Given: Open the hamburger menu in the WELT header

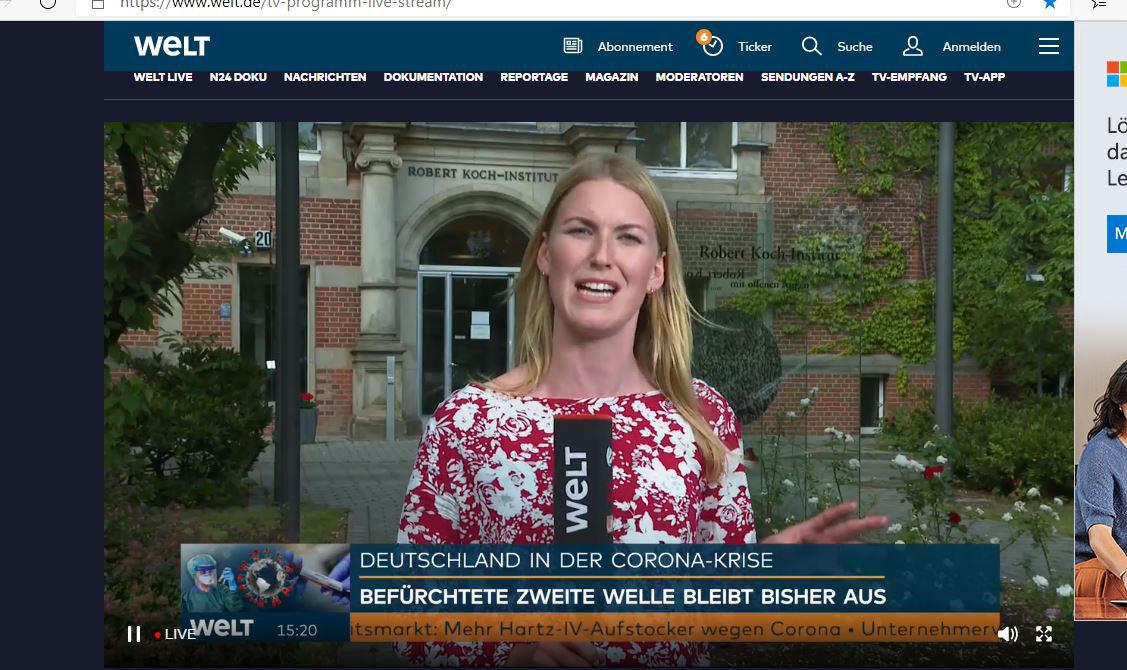Looking at the screenshot, I should [1049, 46].
